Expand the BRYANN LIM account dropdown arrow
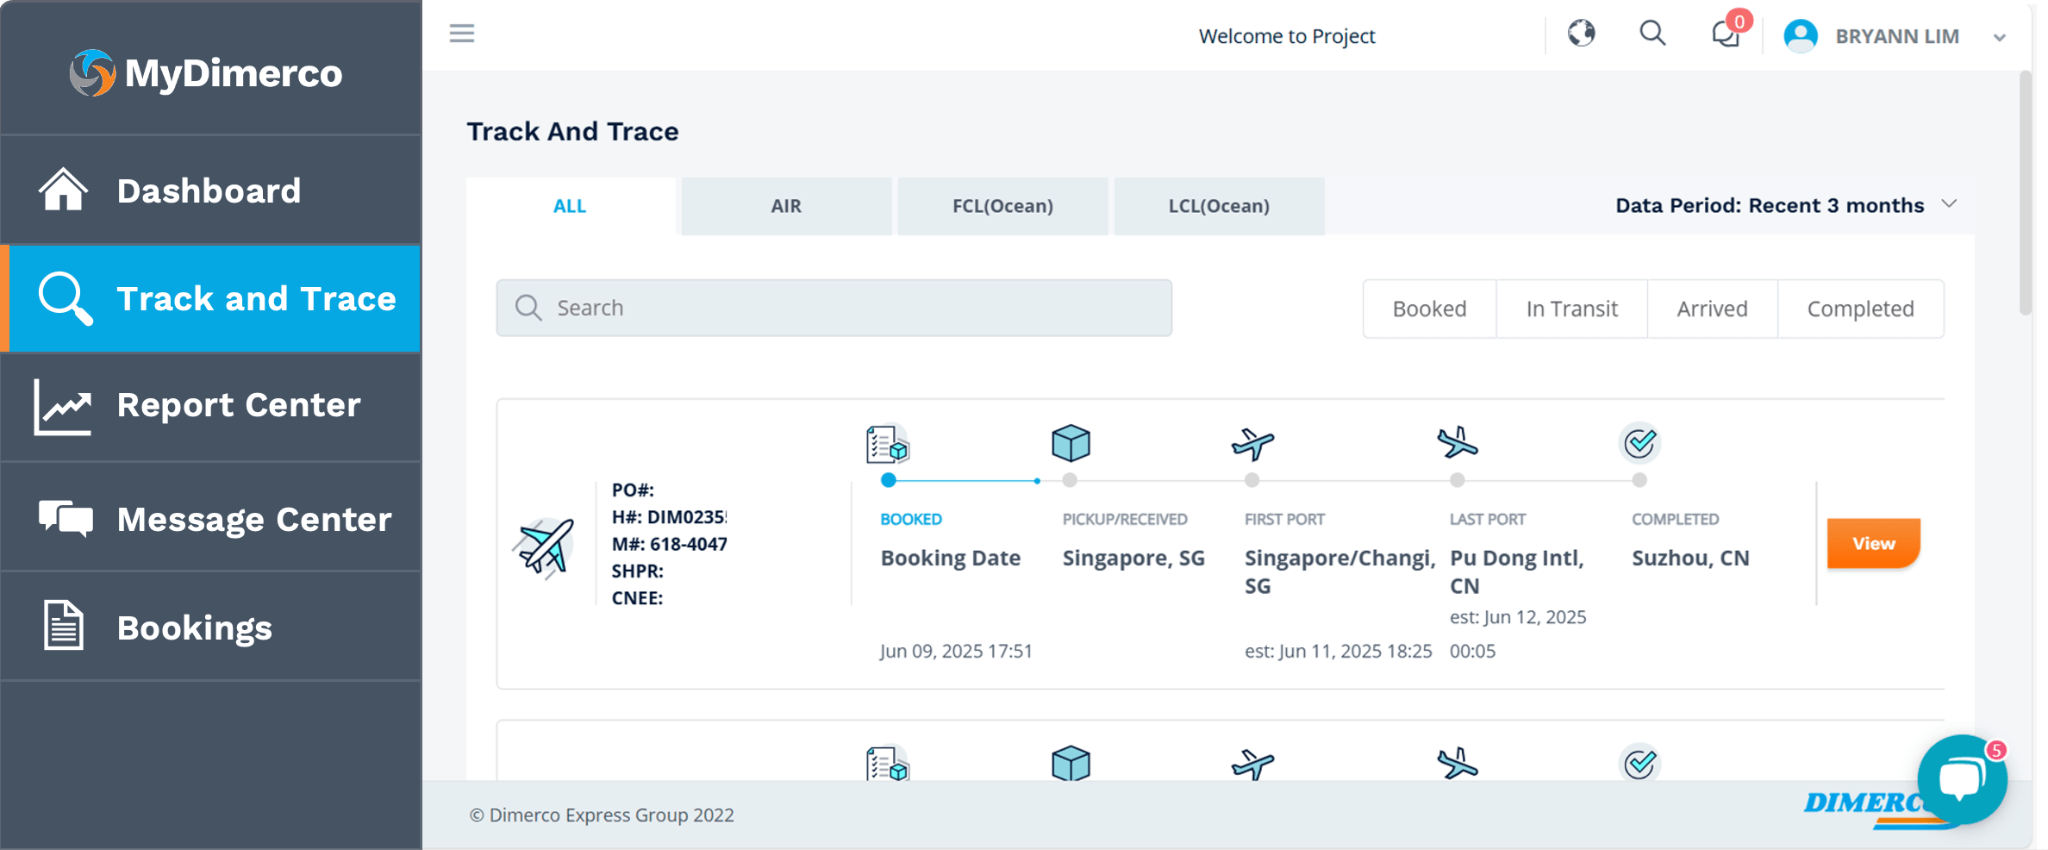Screen dimensions: 2048x850 click(1999, 38)
